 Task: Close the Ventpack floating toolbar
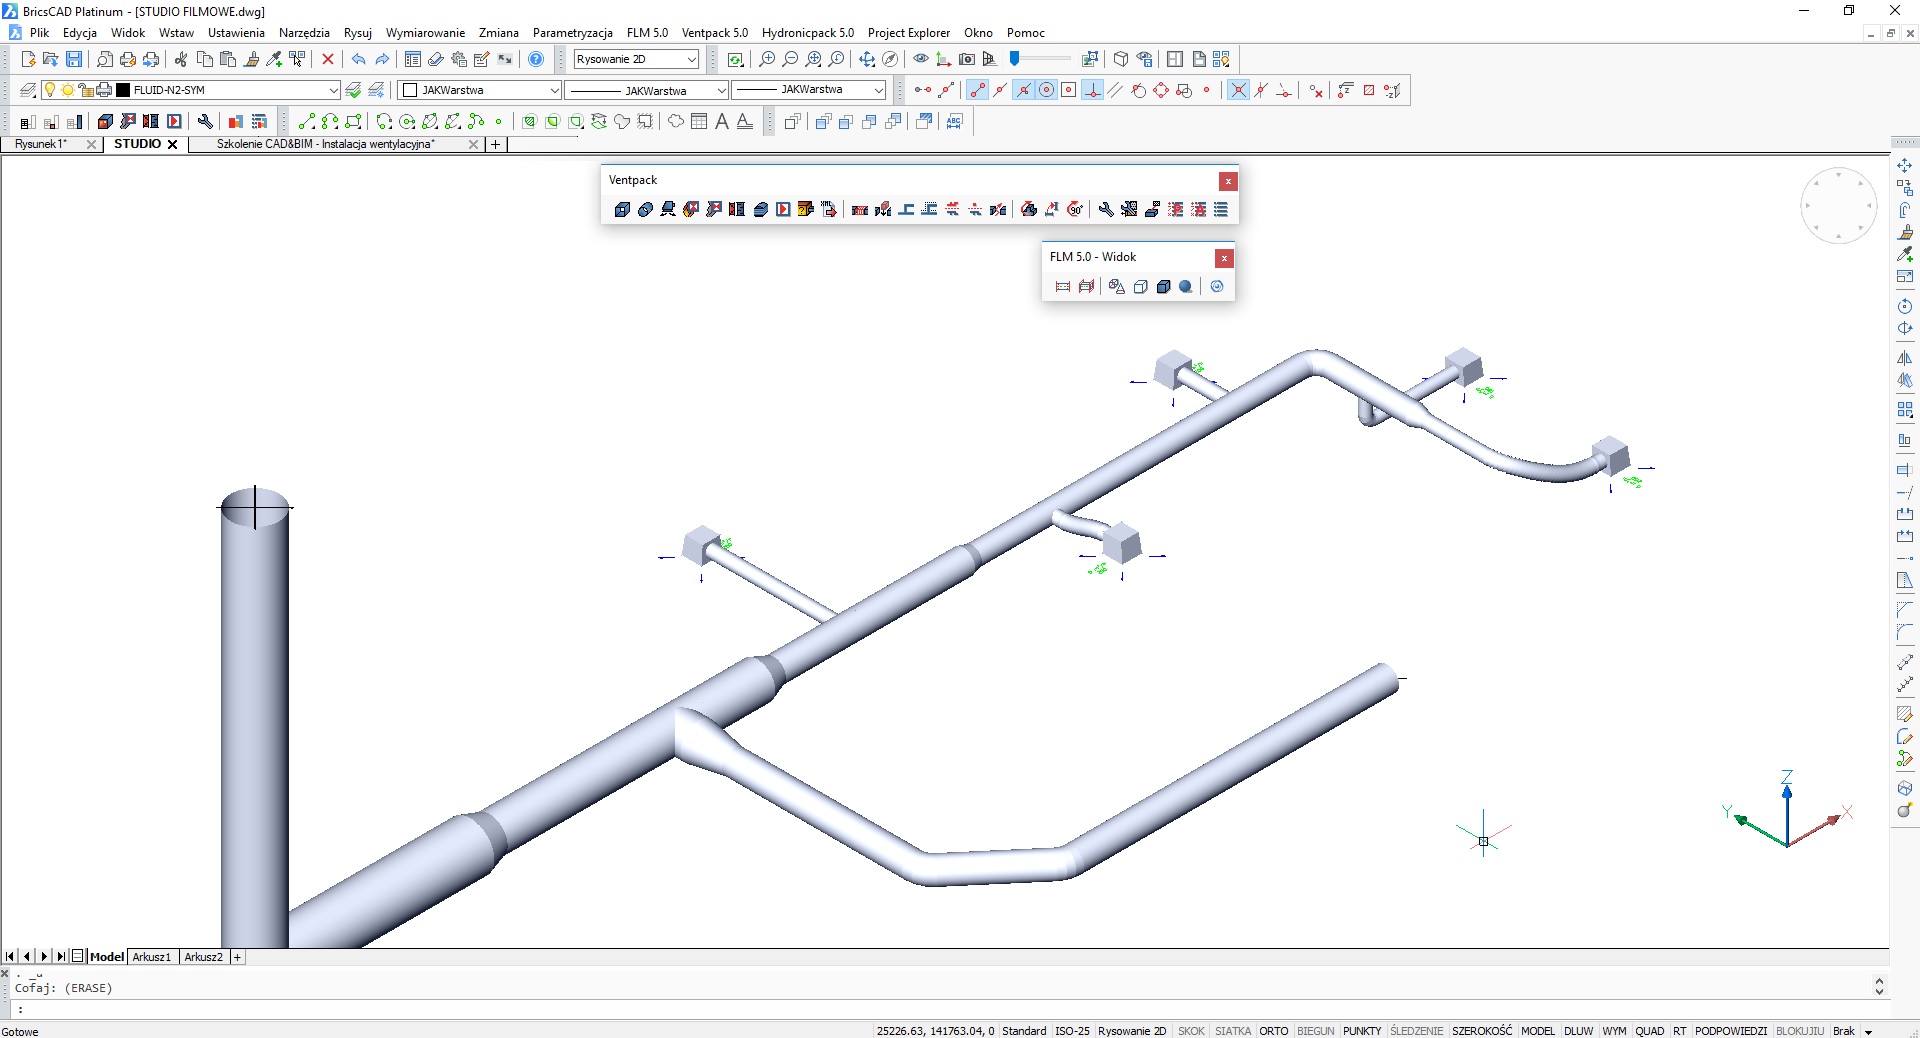(x=1228, y=181)
